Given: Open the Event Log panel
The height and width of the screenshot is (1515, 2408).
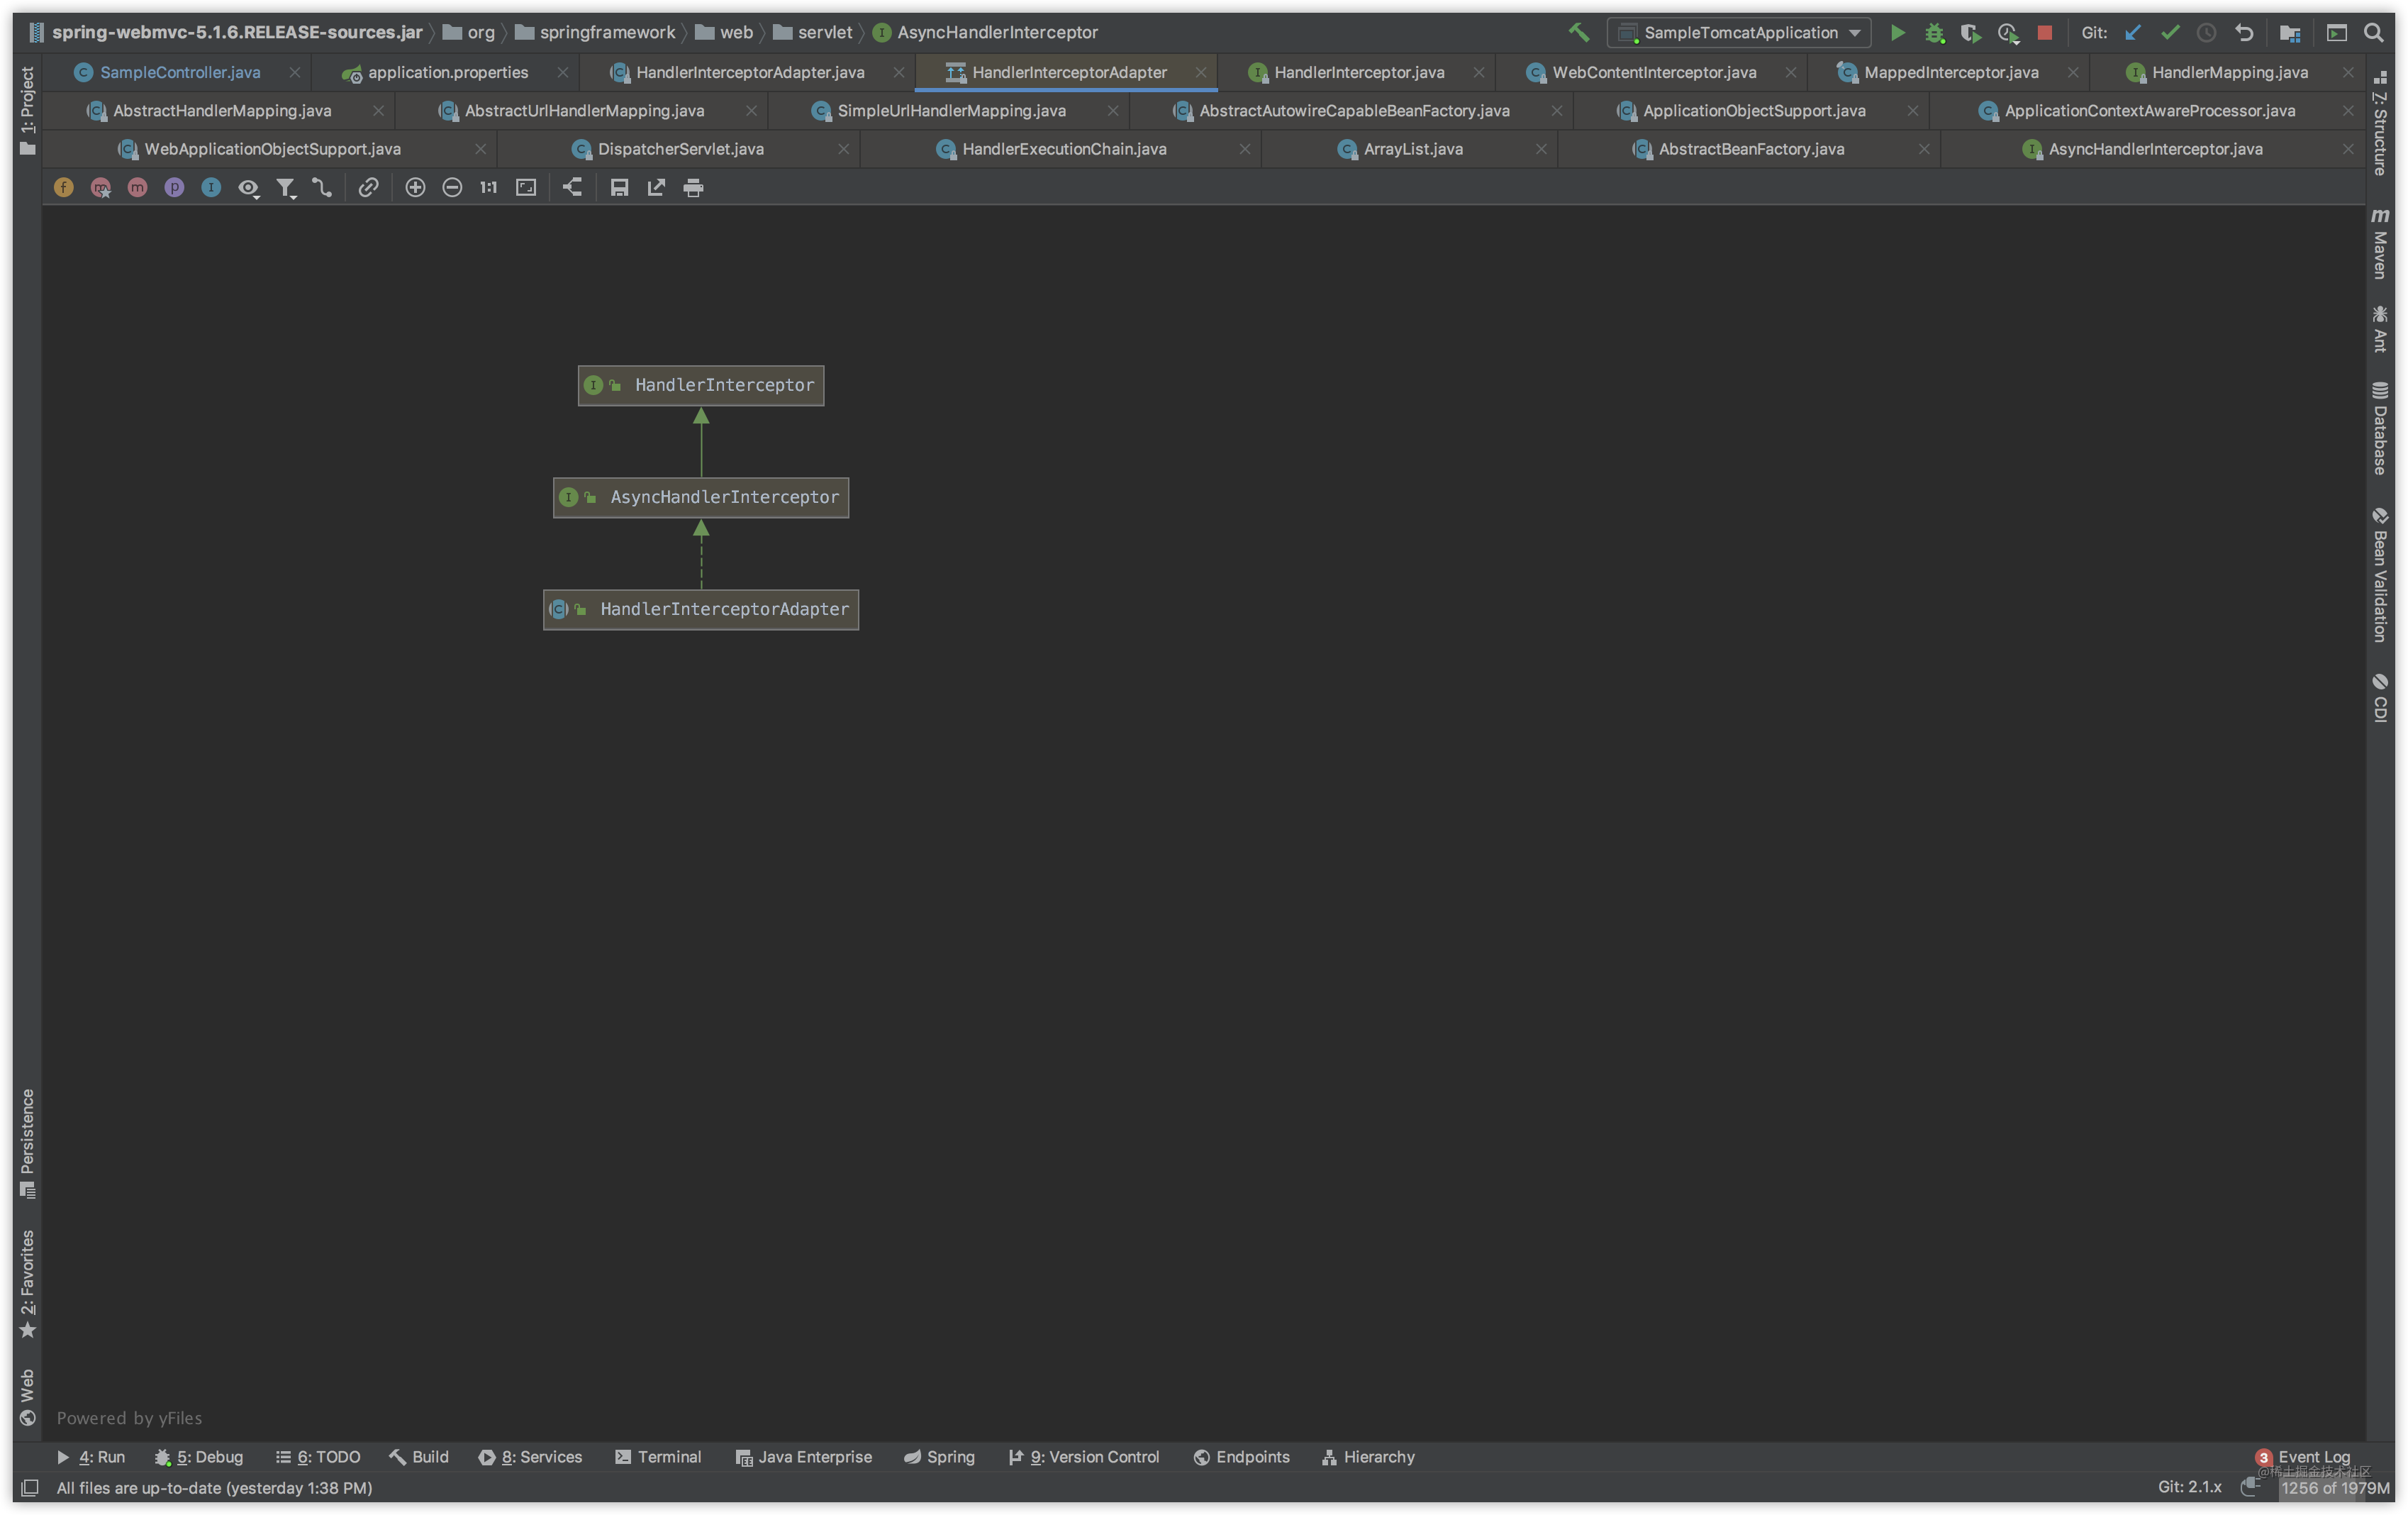Looking at the screenshot, I should pos(2312,1457).
